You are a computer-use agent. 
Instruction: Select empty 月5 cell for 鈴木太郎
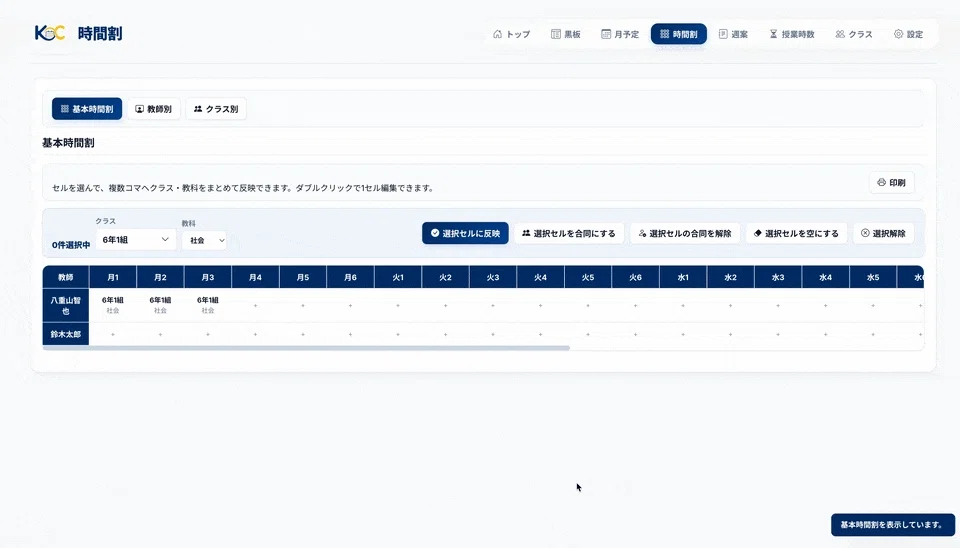click(303, 334)
